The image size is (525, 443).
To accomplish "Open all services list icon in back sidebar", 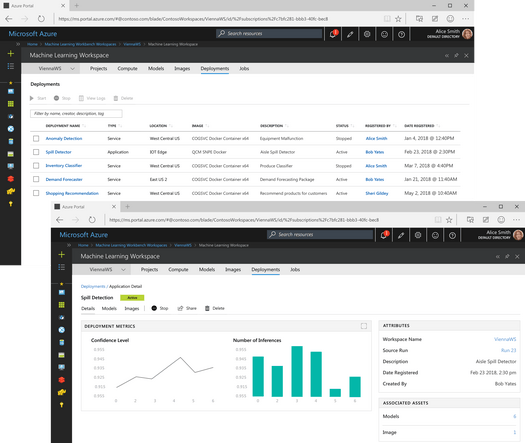I will point(11,66).
